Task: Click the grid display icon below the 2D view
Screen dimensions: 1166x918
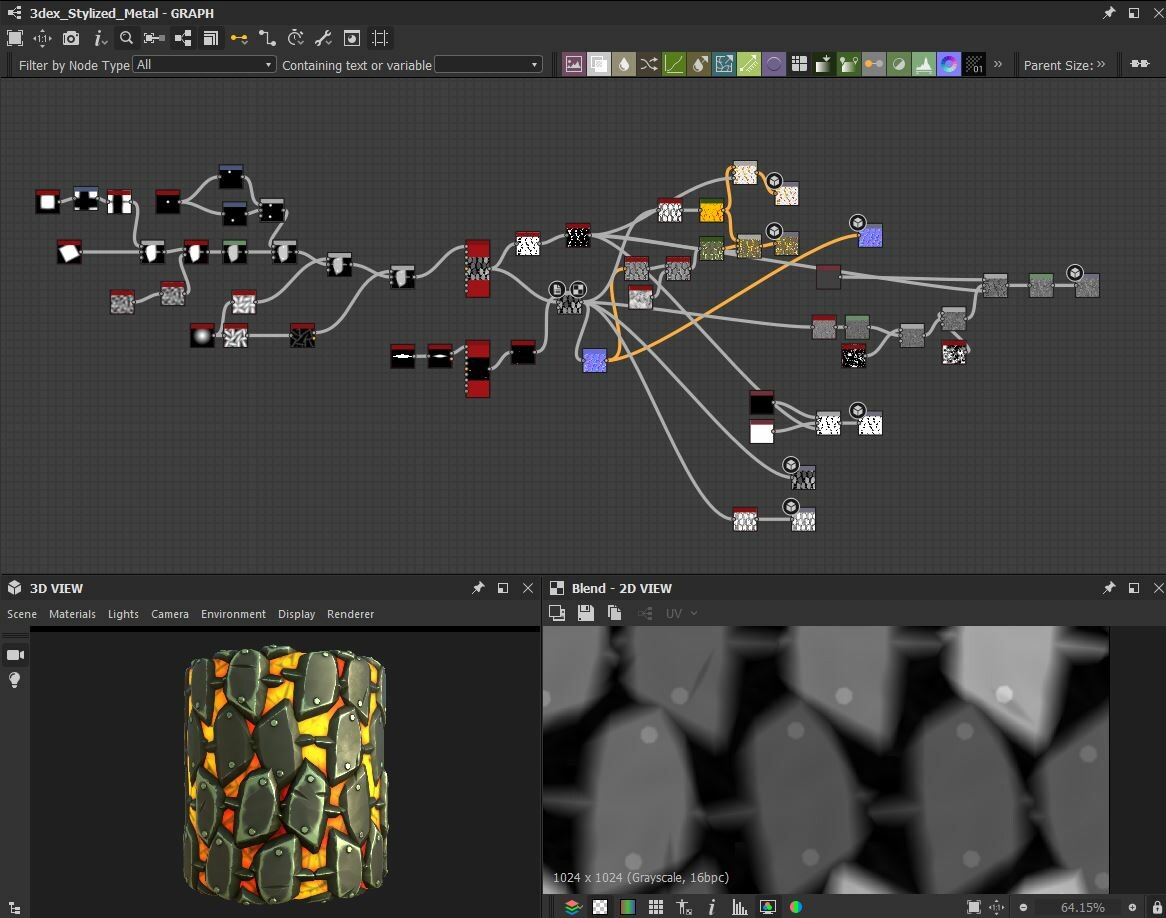Action: [656, 907]
